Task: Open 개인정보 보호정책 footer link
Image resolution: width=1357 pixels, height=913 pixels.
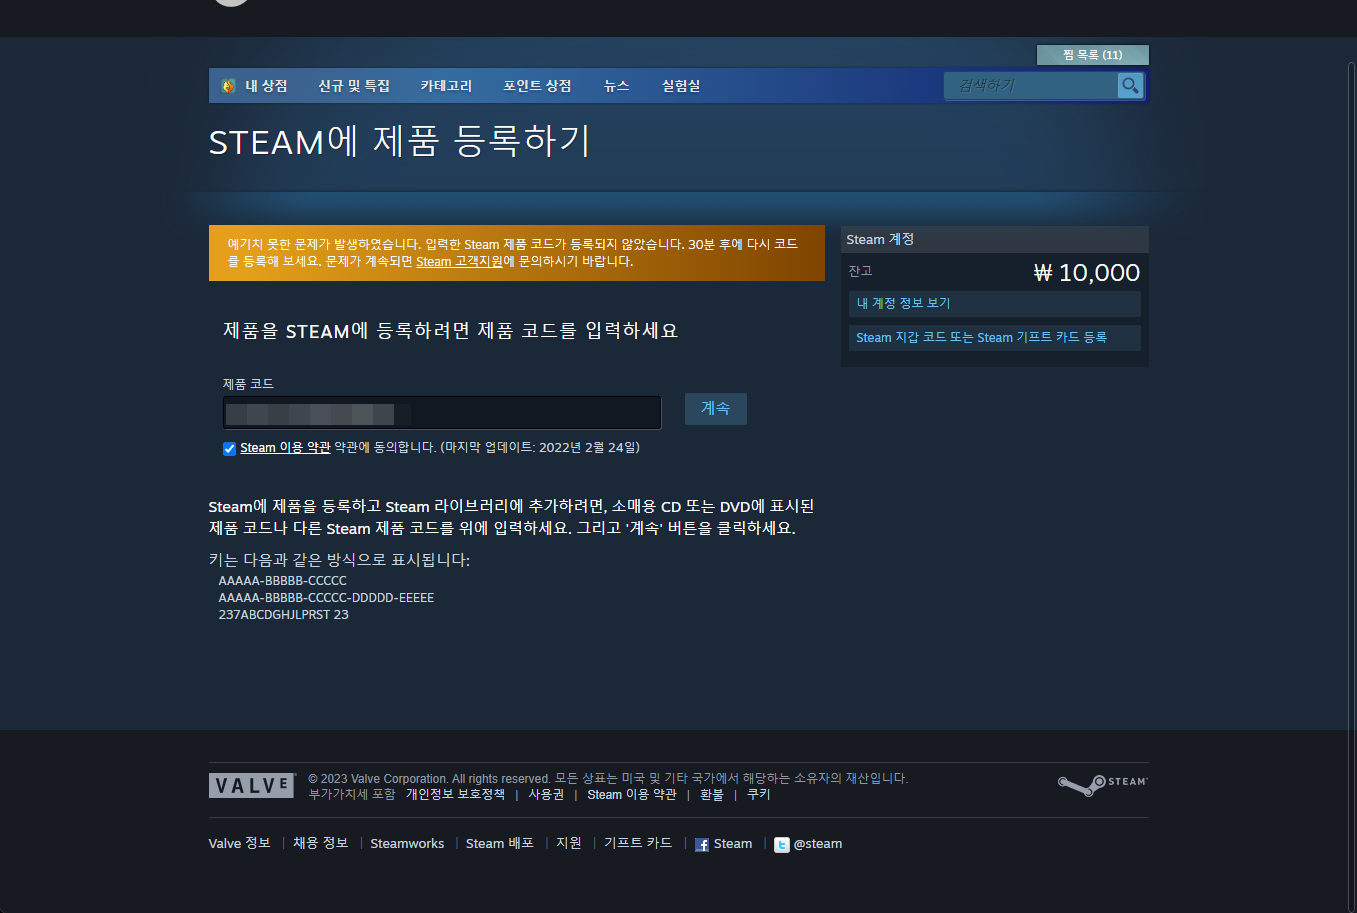Action: click(455, 795)
